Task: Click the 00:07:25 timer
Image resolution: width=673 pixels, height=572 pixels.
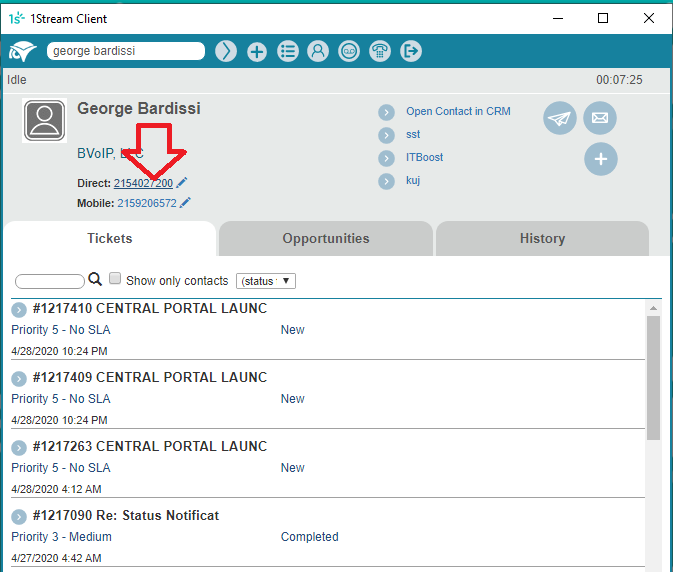Action: [619, 80]
